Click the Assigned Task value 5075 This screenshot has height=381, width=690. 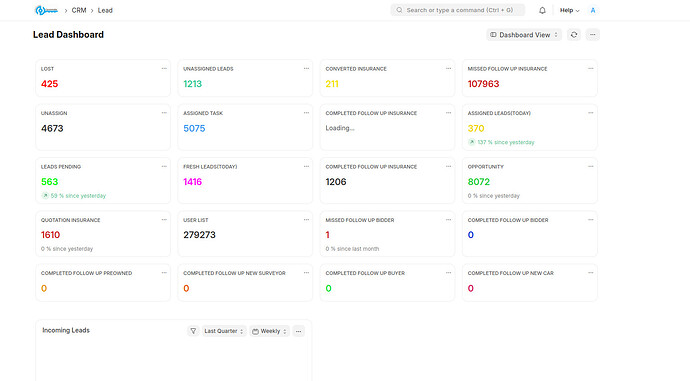(x=194, y=128)
